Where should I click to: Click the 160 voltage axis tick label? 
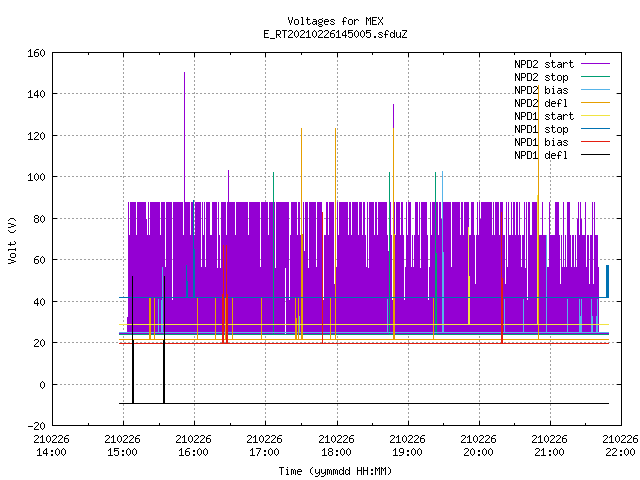(36, 53)
